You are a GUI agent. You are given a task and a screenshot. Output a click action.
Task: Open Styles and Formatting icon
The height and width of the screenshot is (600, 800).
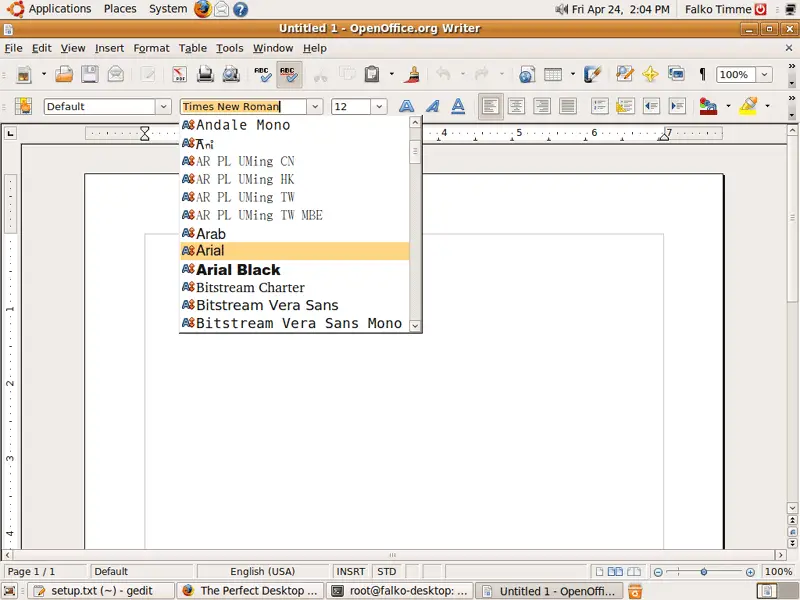(23, 106)
